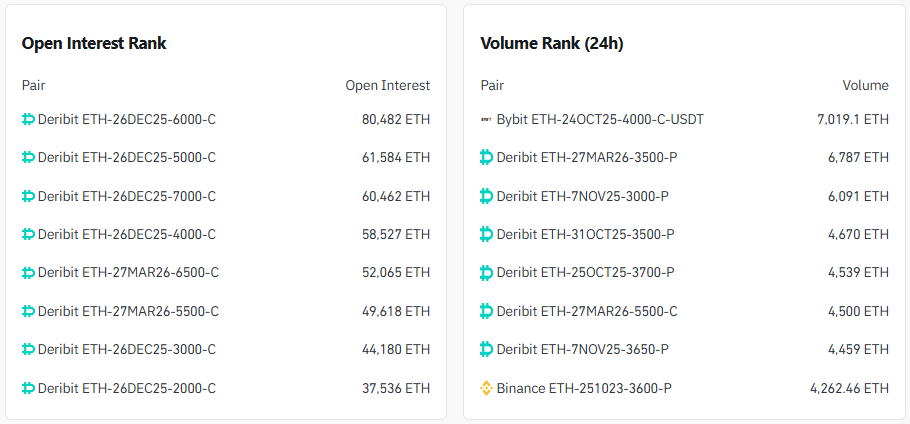Open Deribit ETH-7NOV25-3000-P pair
Image resolution: width=910 pixels, height=424 pixels.
tap(582, 196)
